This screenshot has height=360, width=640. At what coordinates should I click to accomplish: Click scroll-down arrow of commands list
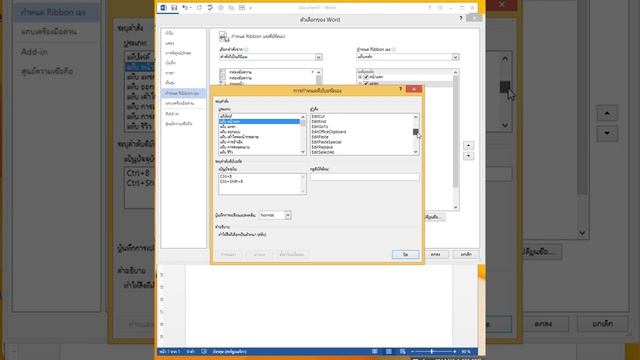[x=416, y=152]
